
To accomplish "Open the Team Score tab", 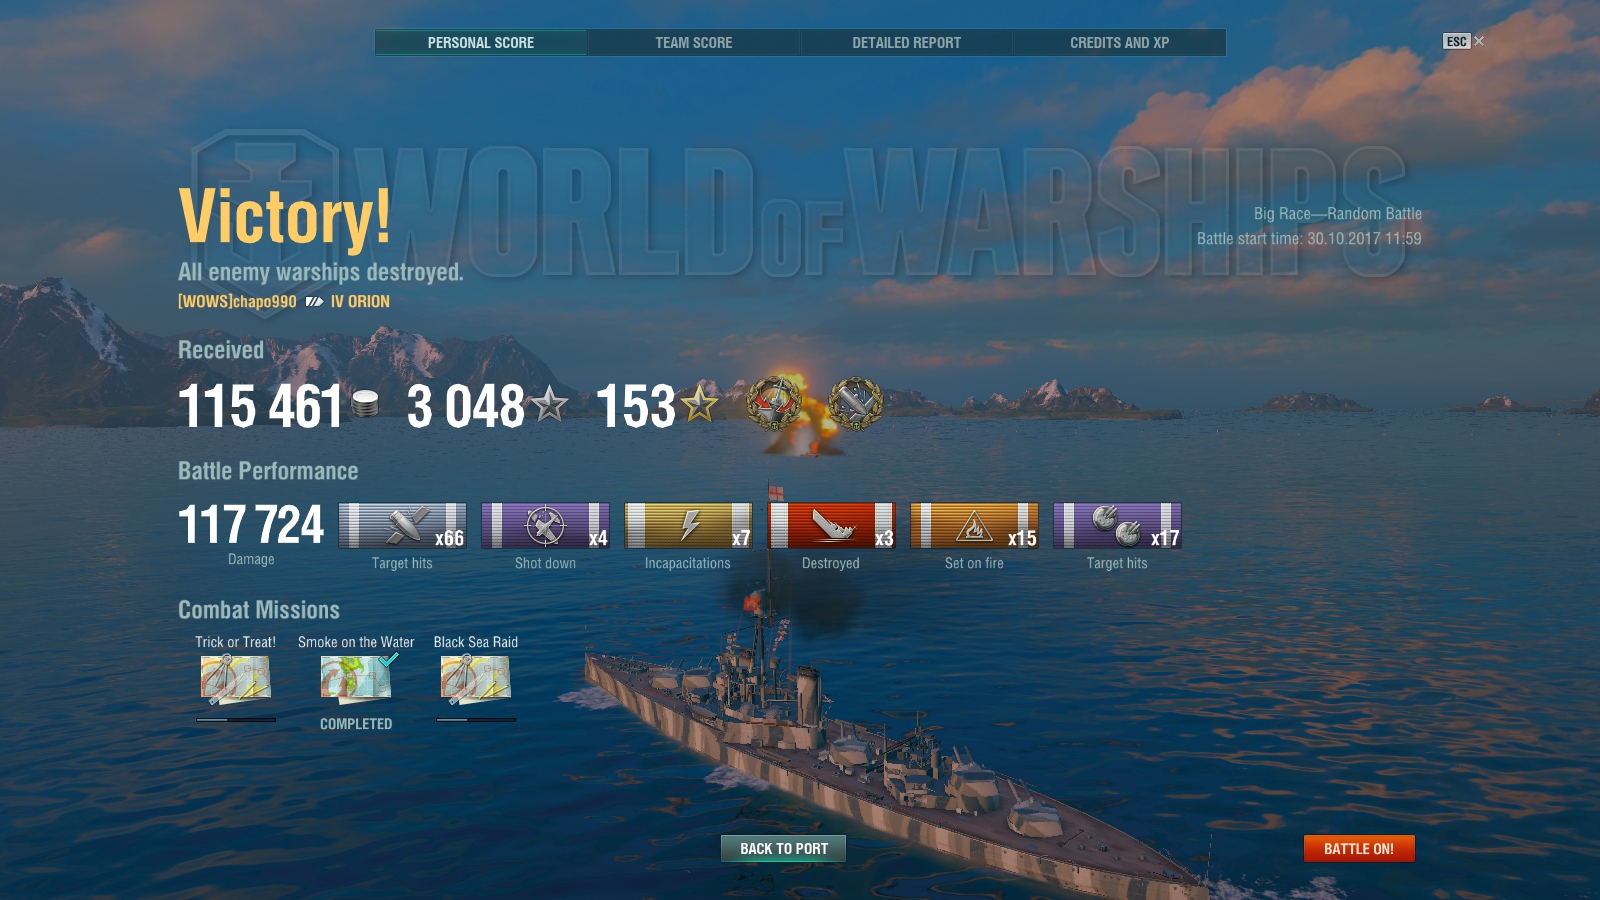I will (x=693, y=42).
